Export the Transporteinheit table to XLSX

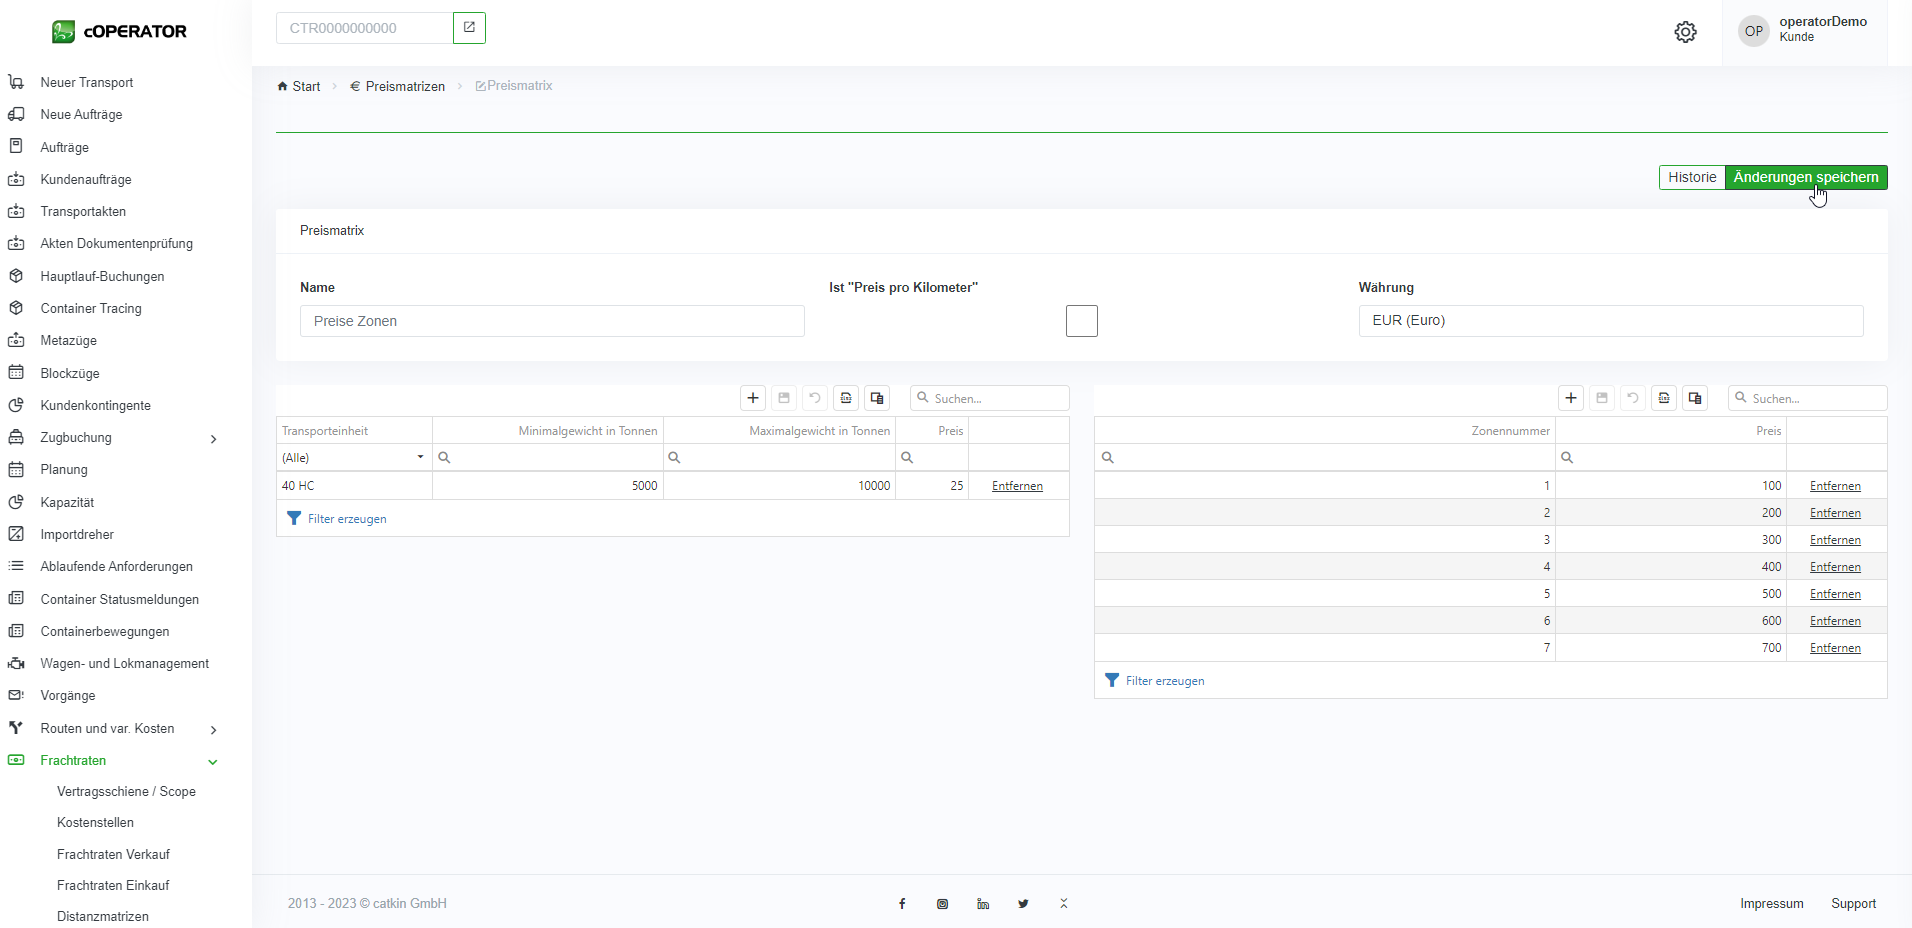(x=846, y=398)
